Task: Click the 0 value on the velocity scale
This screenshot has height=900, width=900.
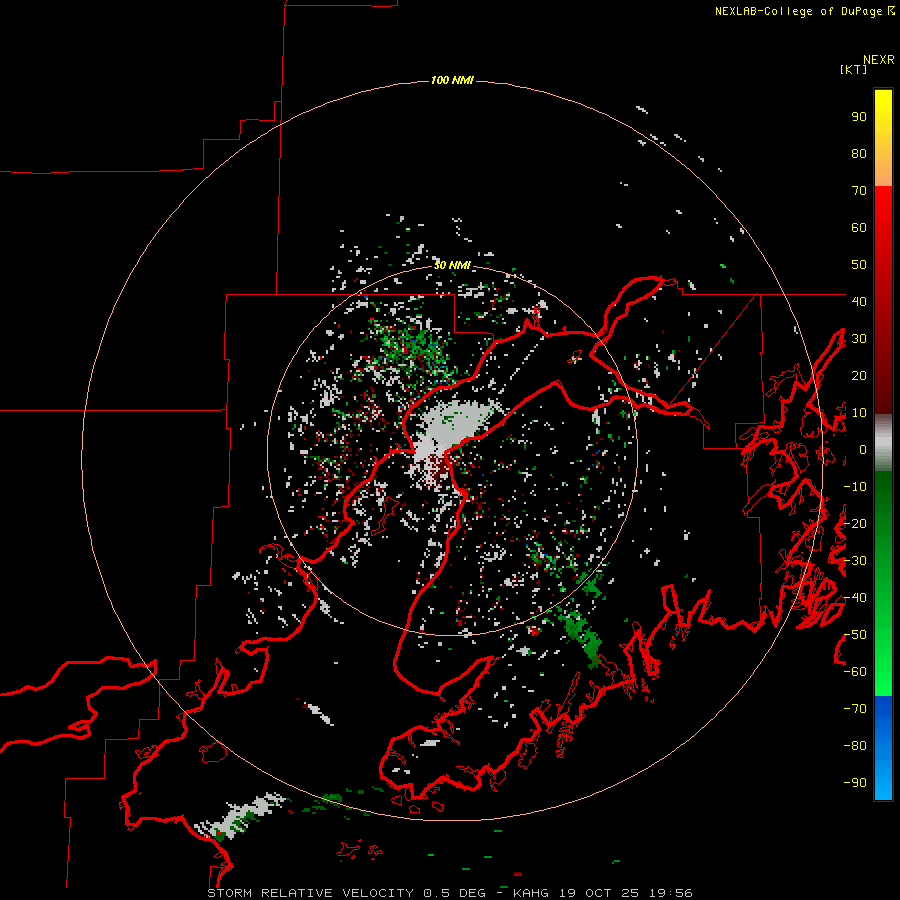Action: pyautogui.click(x=863, y=450)
